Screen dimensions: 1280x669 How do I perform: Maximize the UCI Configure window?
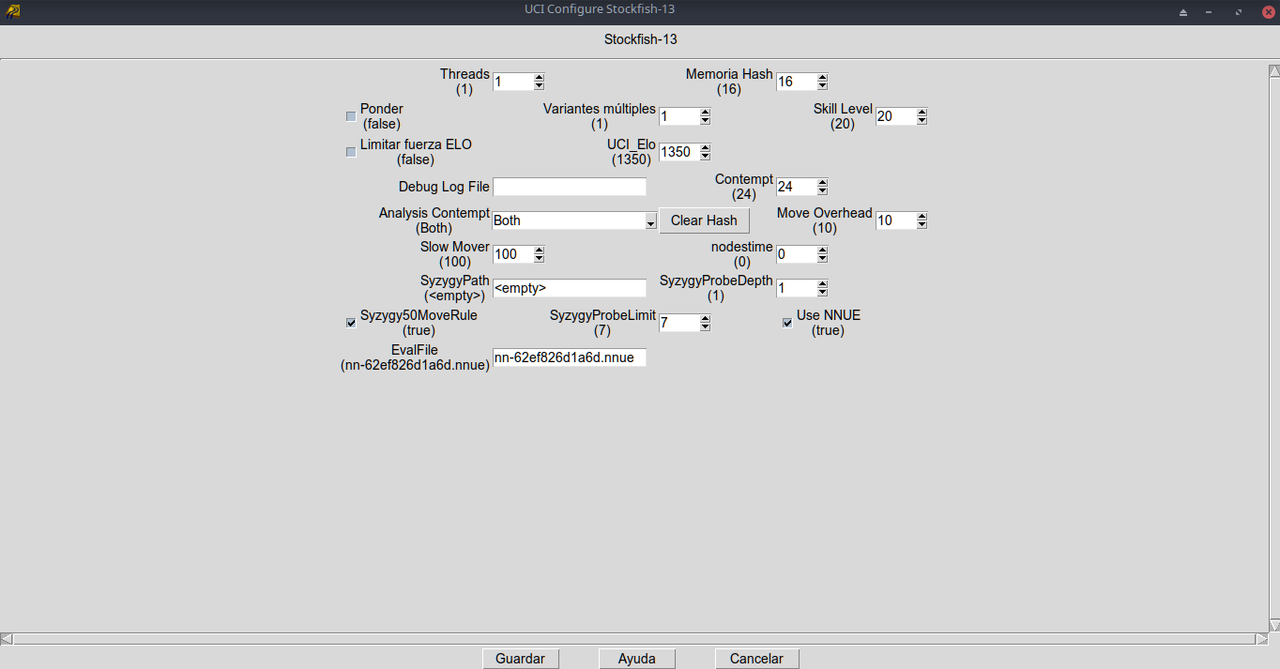(x=1238, y=12)
